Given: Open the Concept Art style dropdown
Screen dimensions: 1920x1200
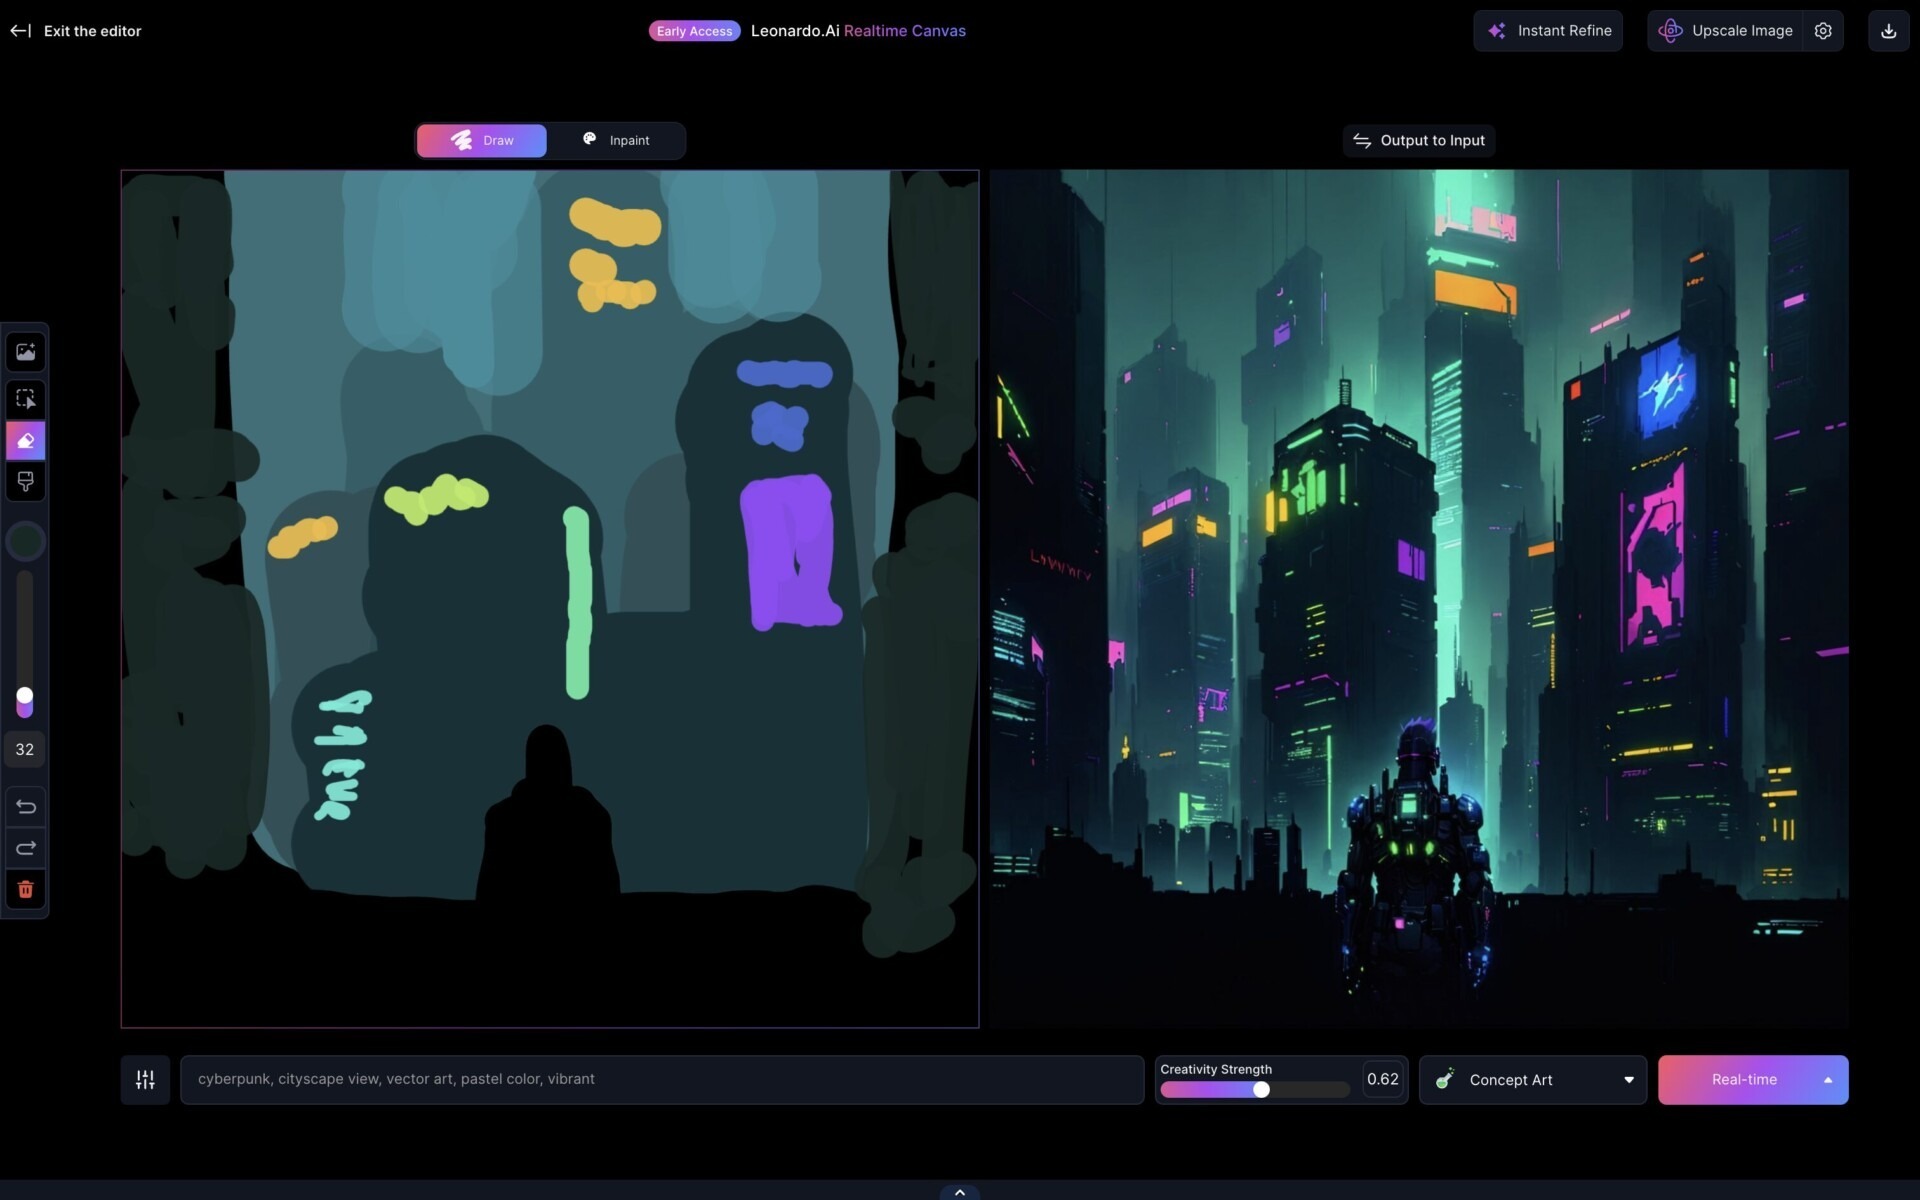Looking at the screenshot, I should tap(1532, 1079).
